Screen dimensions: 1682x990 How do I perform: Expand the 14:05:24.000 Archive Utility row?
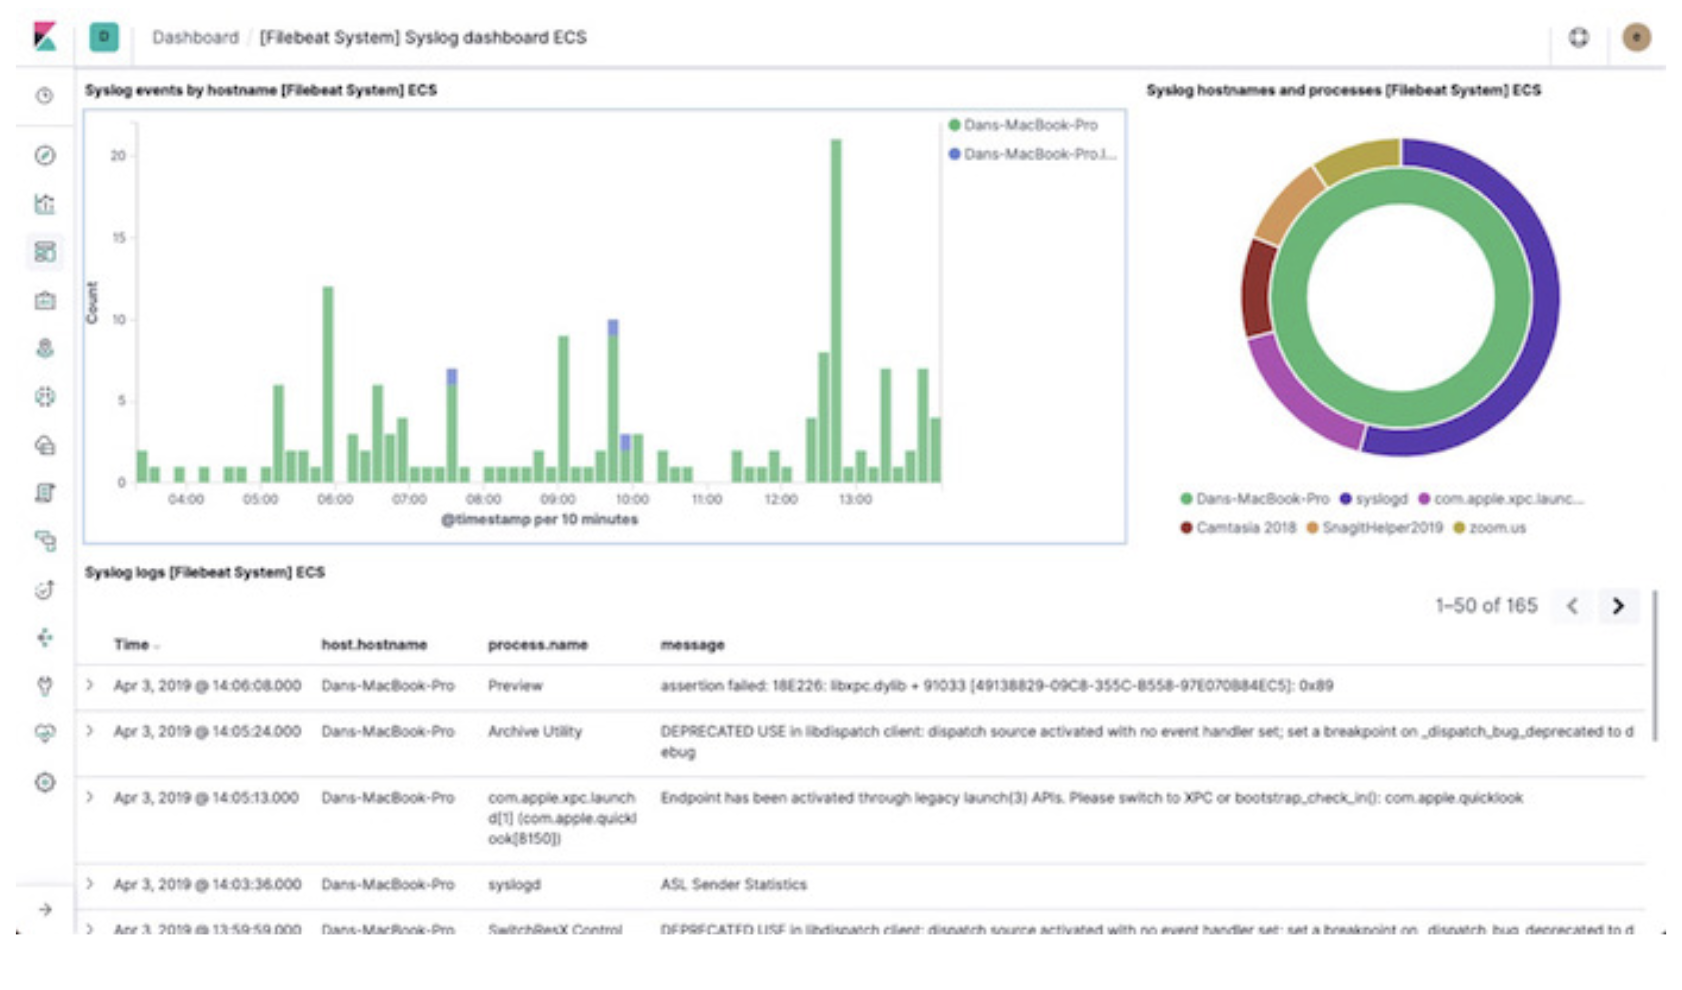[90, 731]
